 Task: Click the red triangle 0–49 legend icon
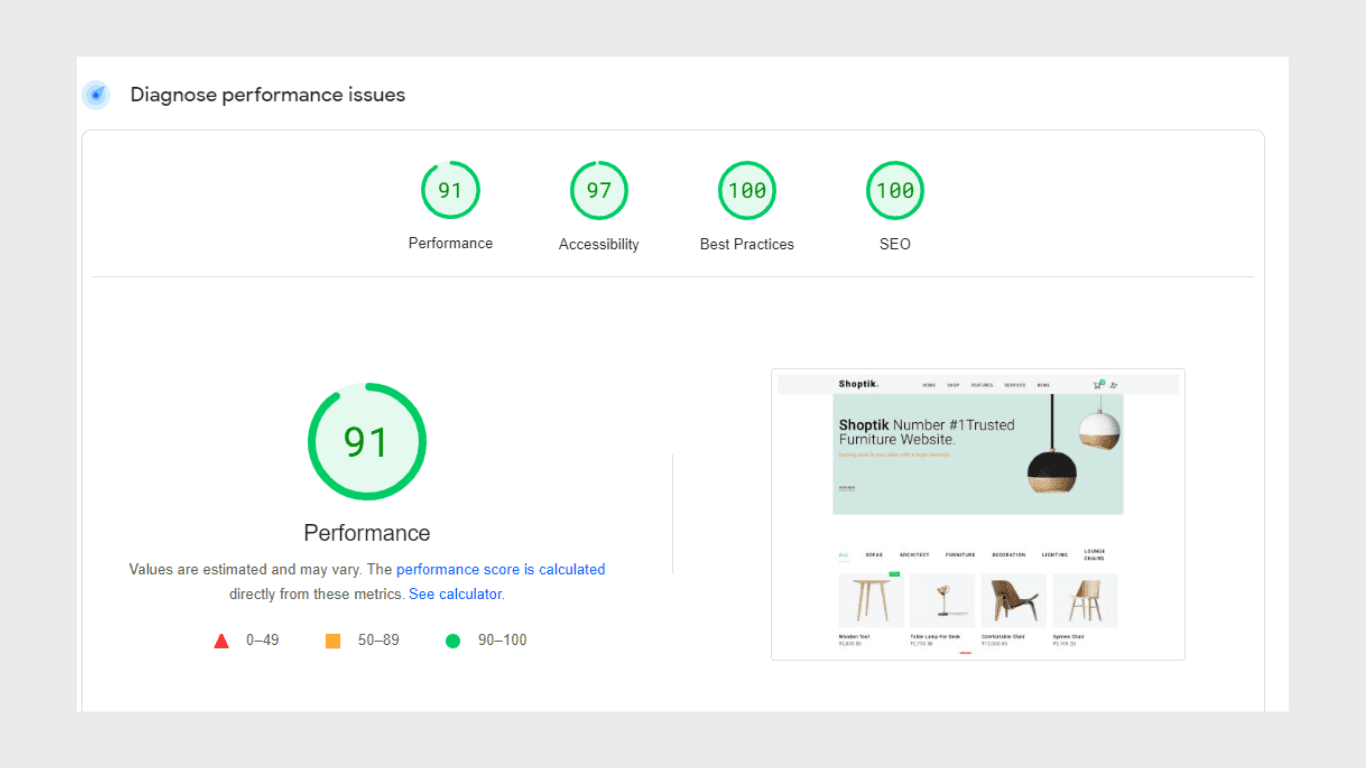point(221,641)
